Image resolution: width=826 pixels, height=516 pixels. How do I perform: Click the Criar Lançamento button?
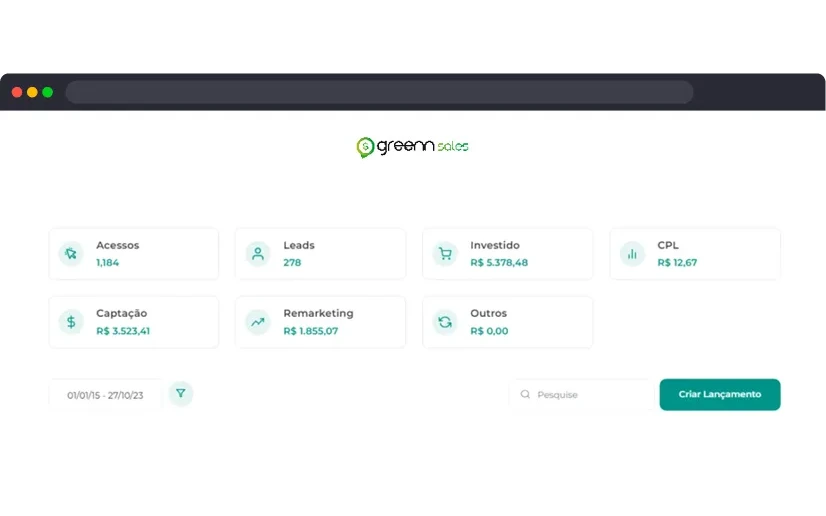720,394
